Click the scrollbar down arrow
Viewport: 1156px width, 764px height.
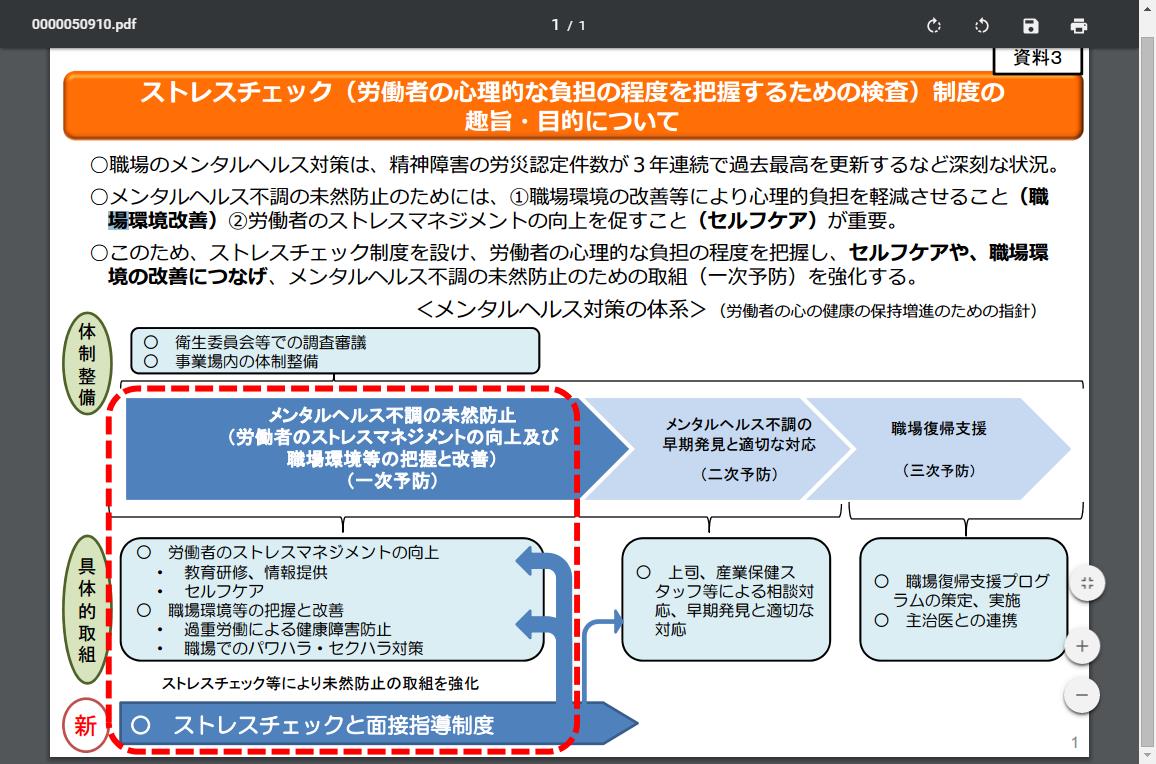pyautogui.click(x=1148, y=756)
